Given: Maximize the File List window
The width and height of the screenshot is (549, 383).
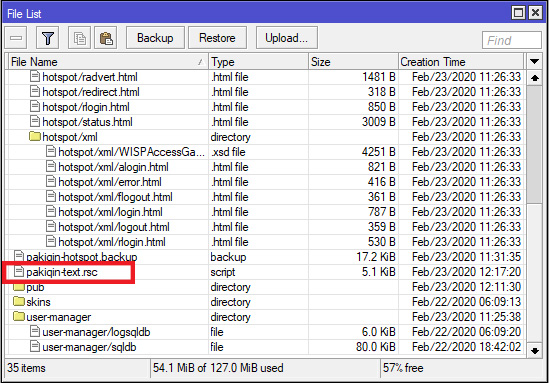Looking at the screenshot, I should tap(518, 13).
